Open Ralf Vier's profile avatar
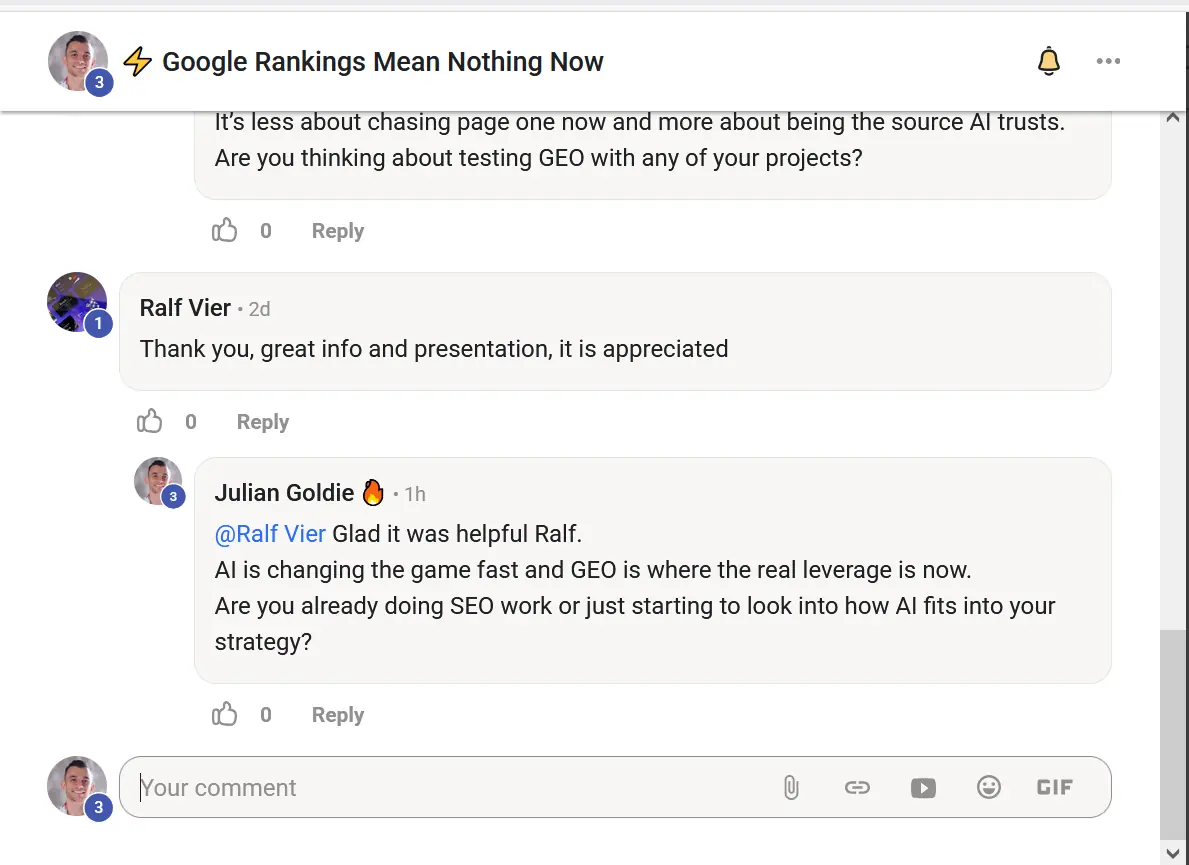1189x865 pixels. click(x=77, y=302)
